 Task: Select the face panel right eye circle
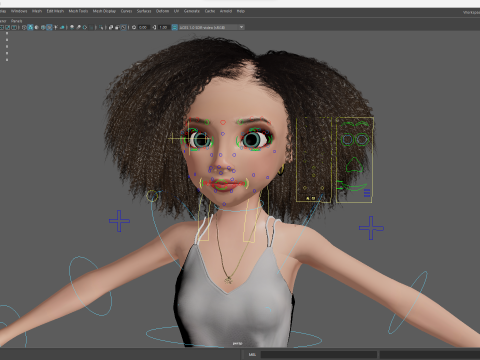[361, 139]
